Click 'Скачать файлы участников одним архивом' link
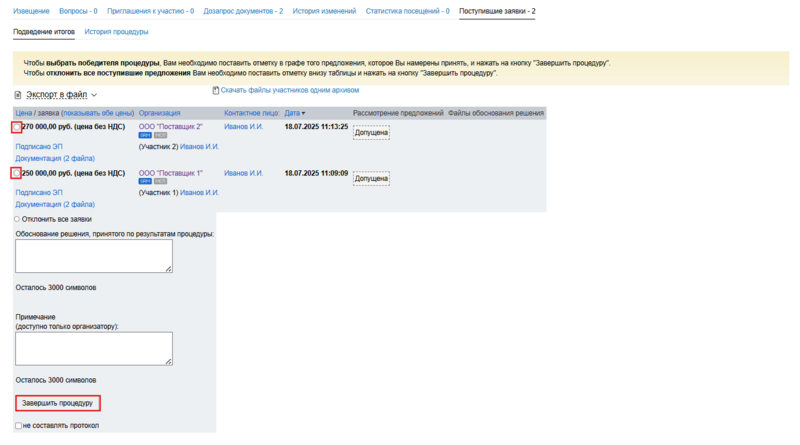The image size is (800, 445). [290, 90]
